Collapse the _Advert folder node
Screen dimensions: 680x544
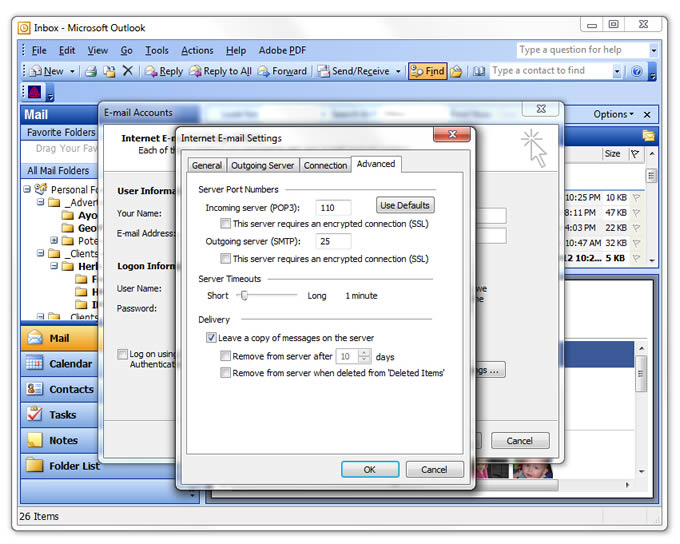point(40,202)
